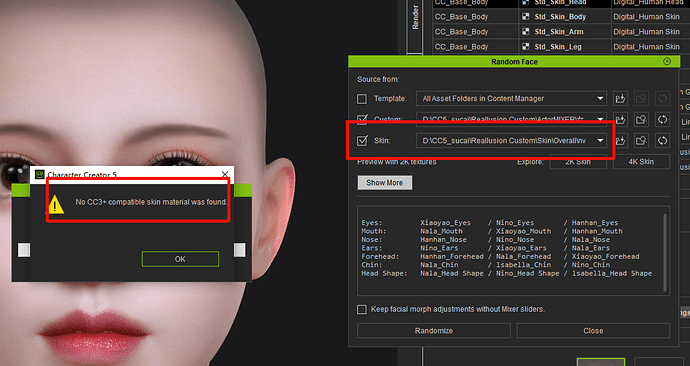Click the 2K Skin explore button
This screenshot has width=690, height=366.
coord(578,162)
